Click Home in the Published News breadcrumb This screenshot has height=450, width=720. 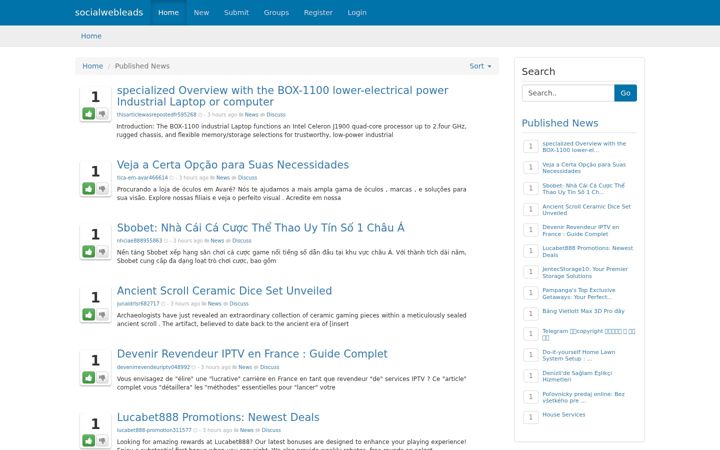[93, 66]
